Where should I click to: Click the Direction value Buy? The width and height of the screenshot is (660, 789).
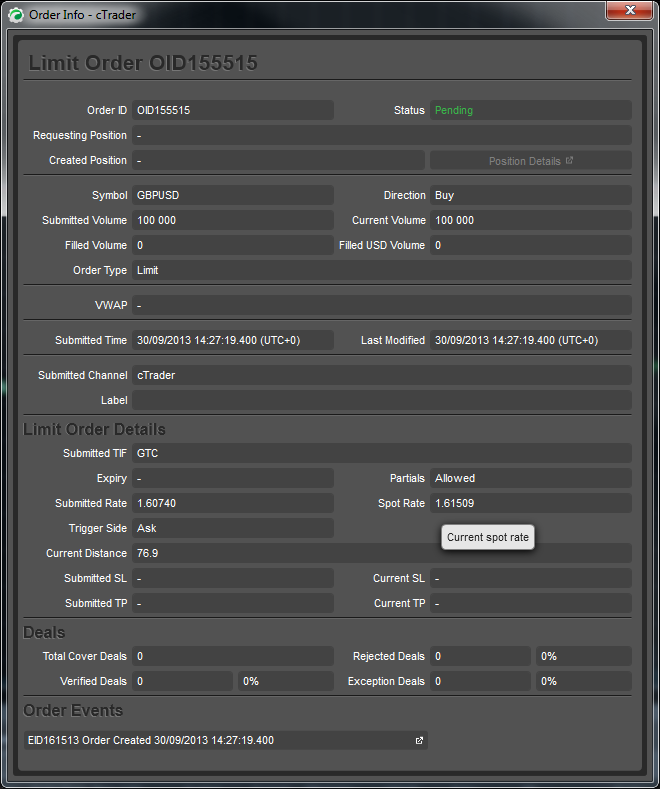pos(531,195)
